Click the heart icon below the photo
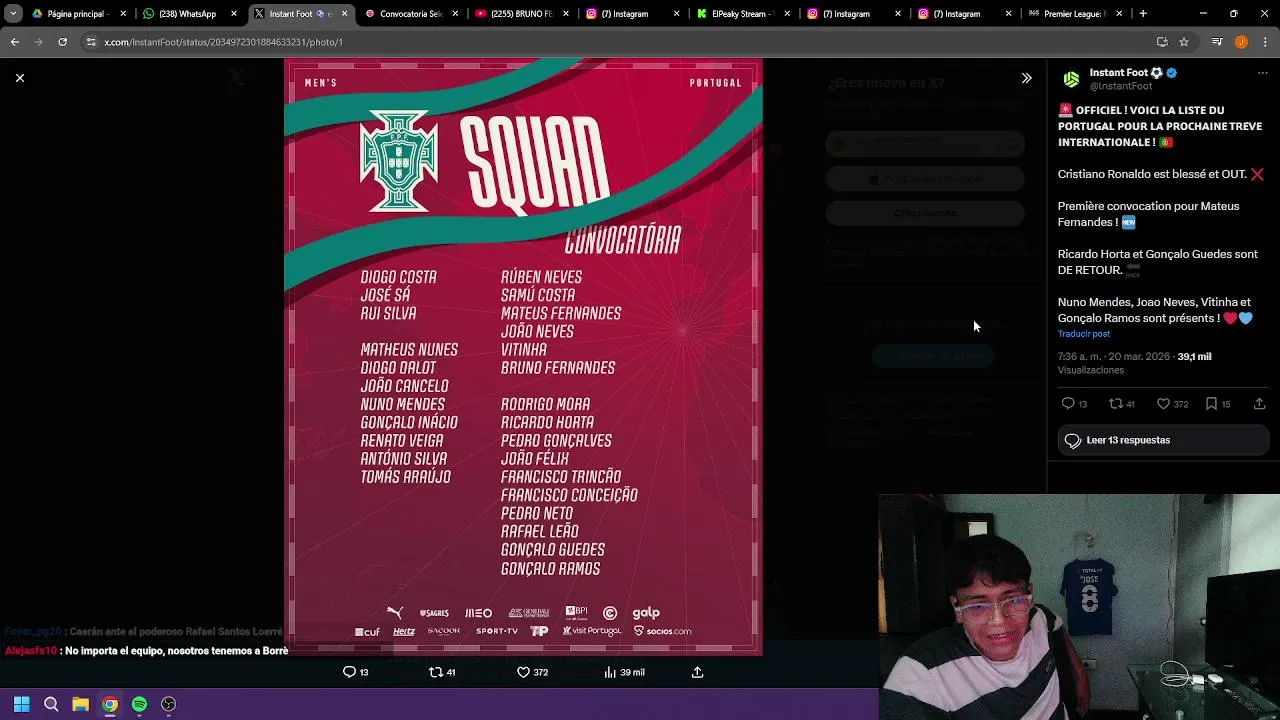The height and width of the screenshot is (720, 1280). [523, 672]
